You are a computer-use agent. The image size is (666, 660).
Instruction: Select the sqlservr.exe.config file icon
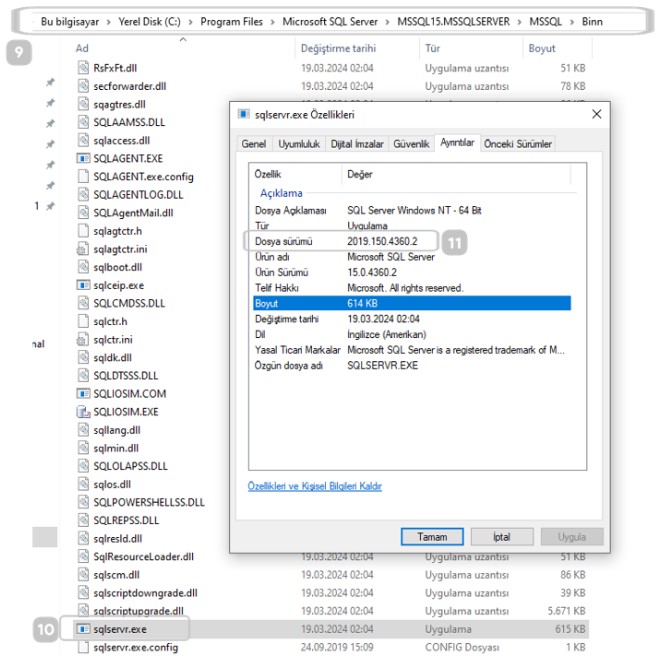click(84, 647)
